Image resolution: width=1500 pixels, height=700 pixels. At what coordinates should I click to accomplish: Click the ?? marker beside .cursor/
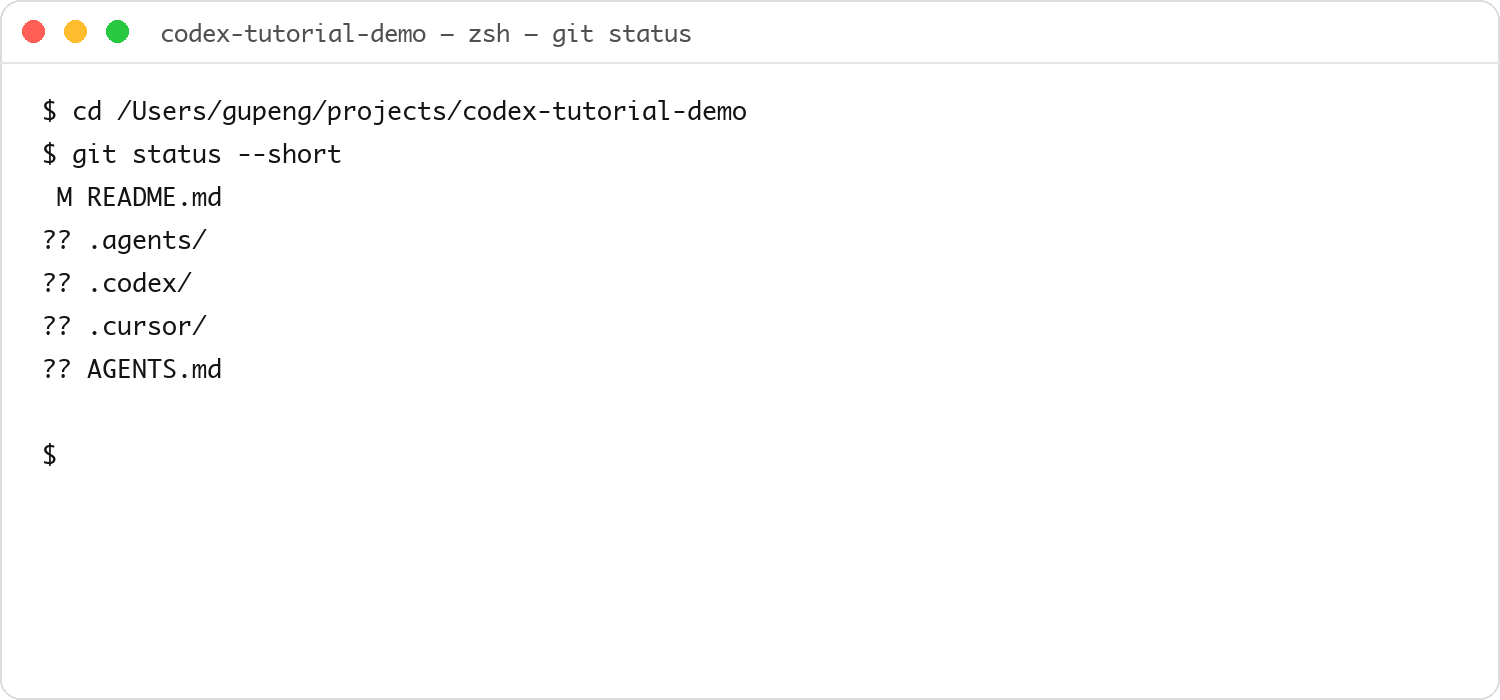(x=57, y=326)
